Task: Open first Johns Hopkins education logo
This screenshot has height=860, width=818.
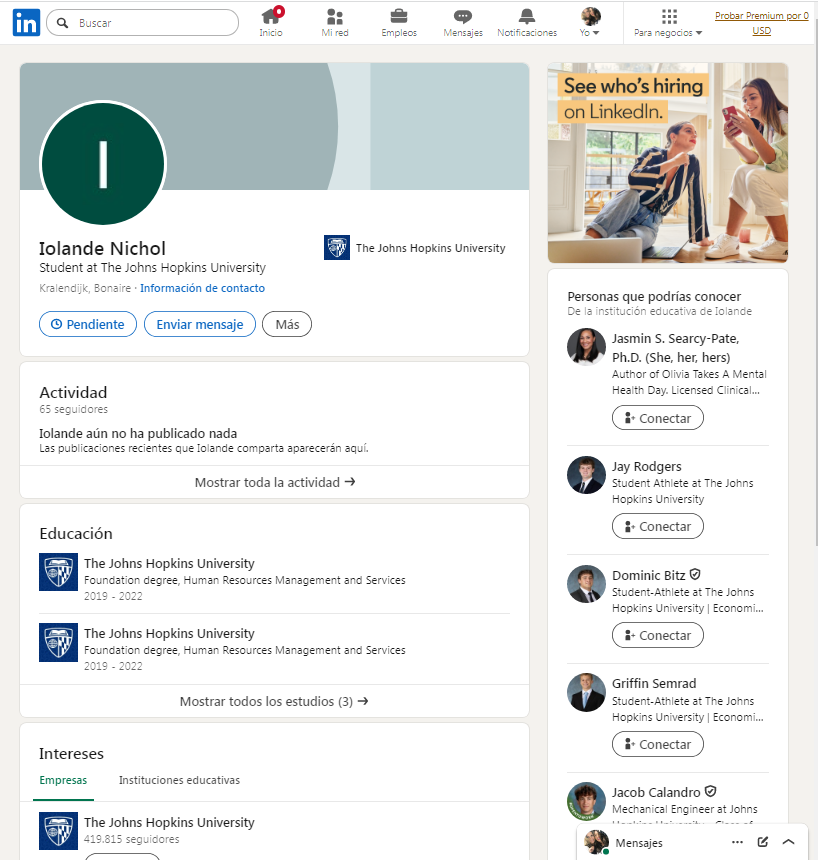Action: (58, 572)
